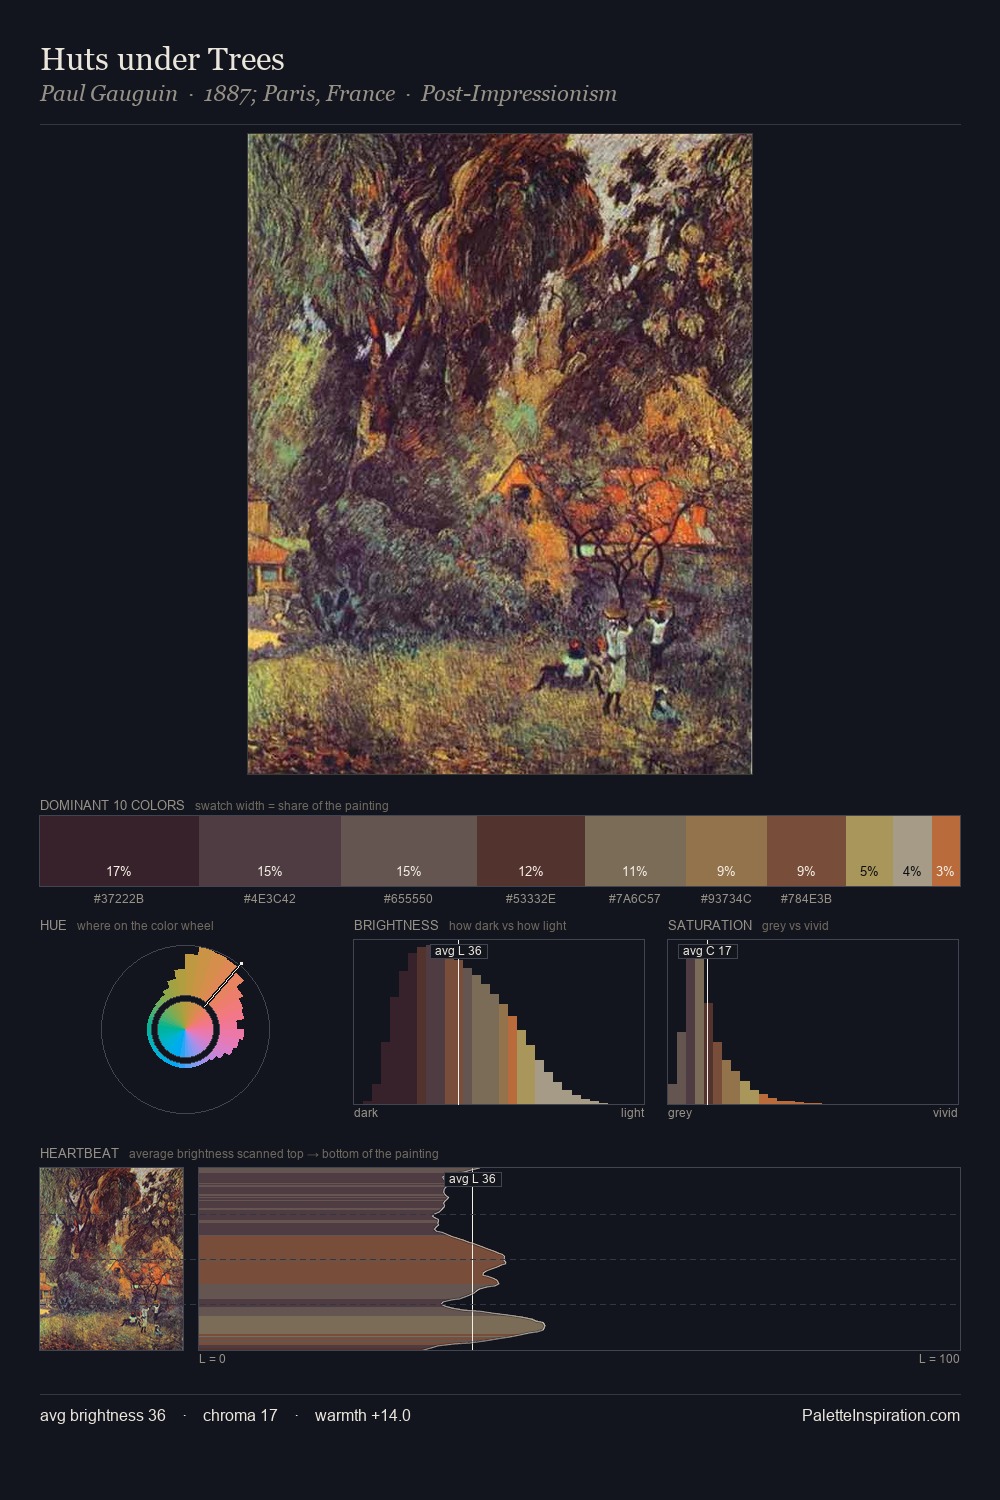Click the 'vivid' axis label

tap(945, 1112)
